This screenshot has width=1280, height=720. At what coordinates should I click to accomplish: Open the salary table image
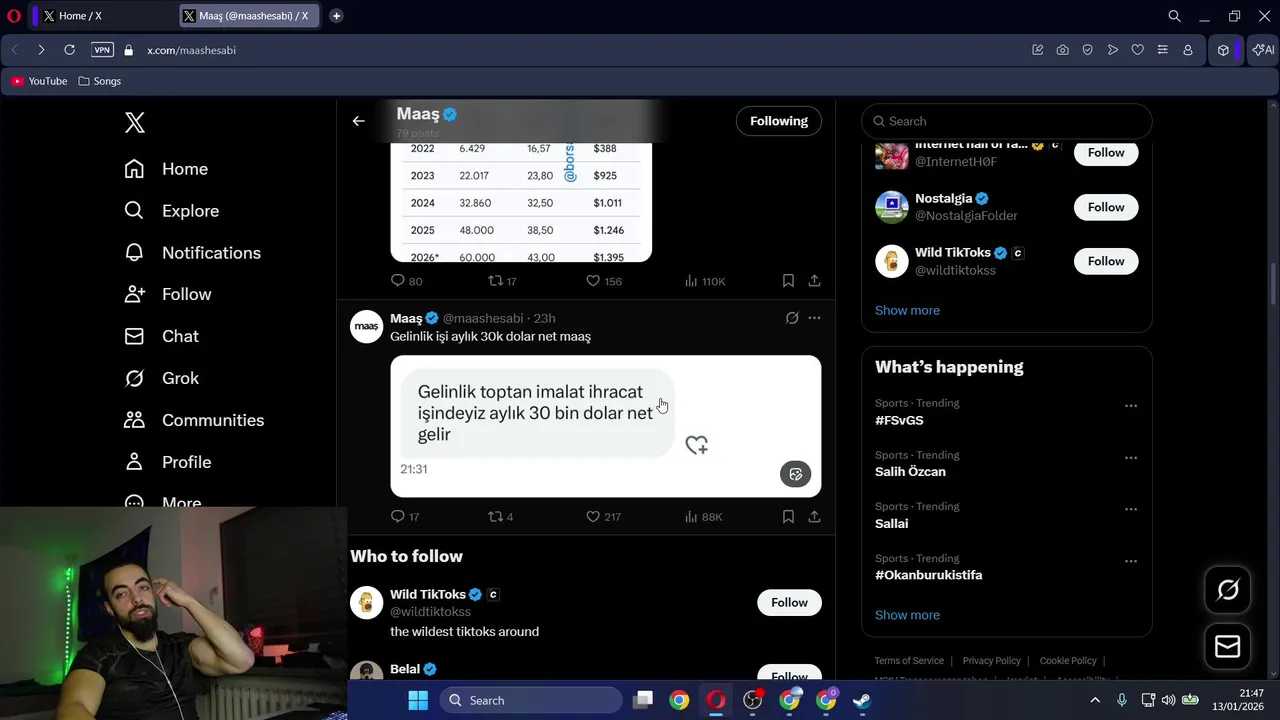521,202
